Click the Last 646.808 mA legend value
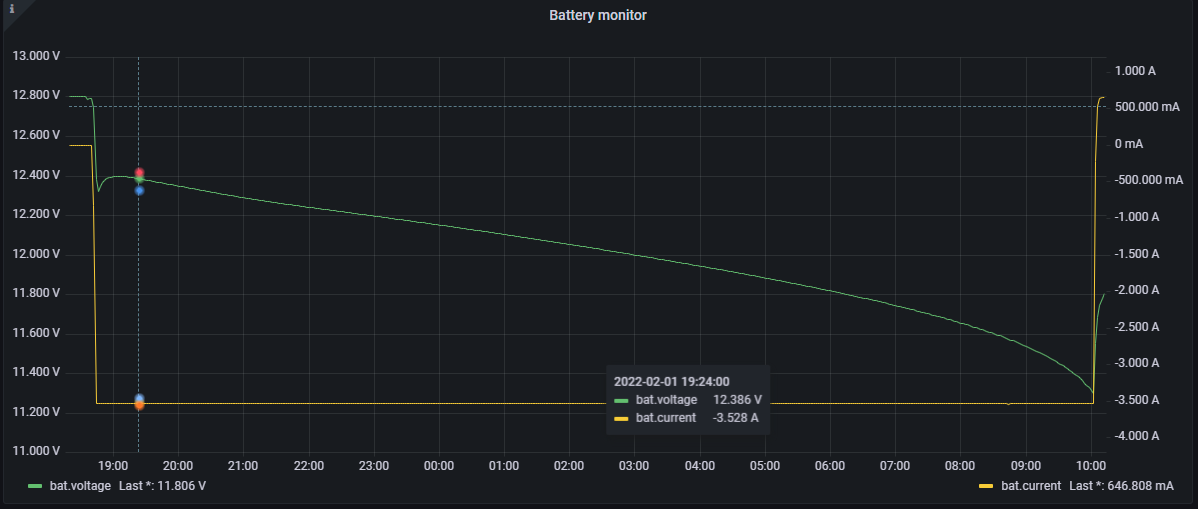 [x=1122, y=486]
